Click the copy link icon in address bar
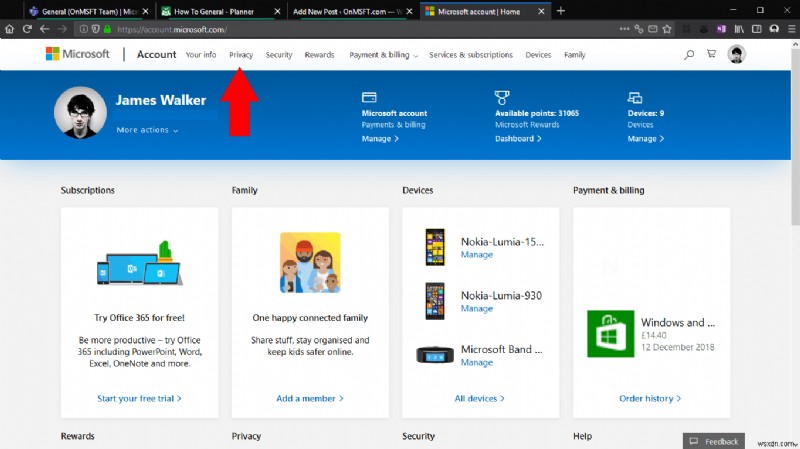 point(638,29)
